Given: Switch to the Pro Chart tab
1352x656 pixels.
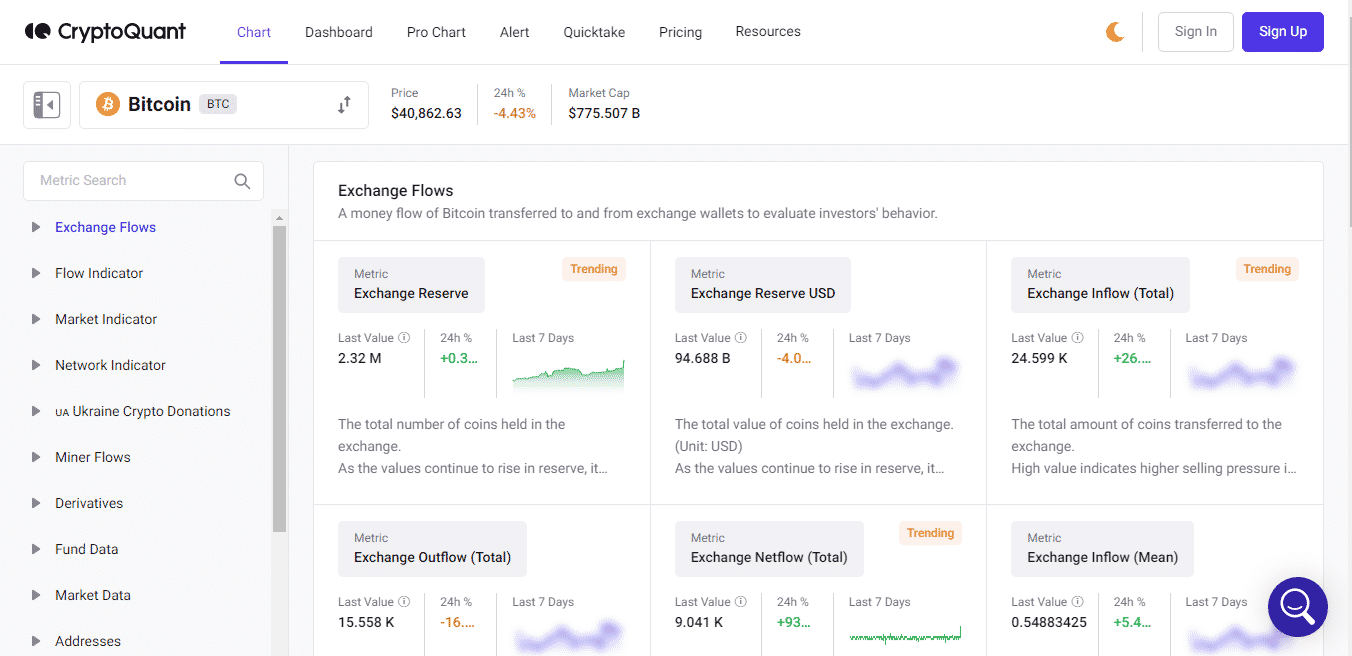Looking at the screenshot, I should [436, 32].
